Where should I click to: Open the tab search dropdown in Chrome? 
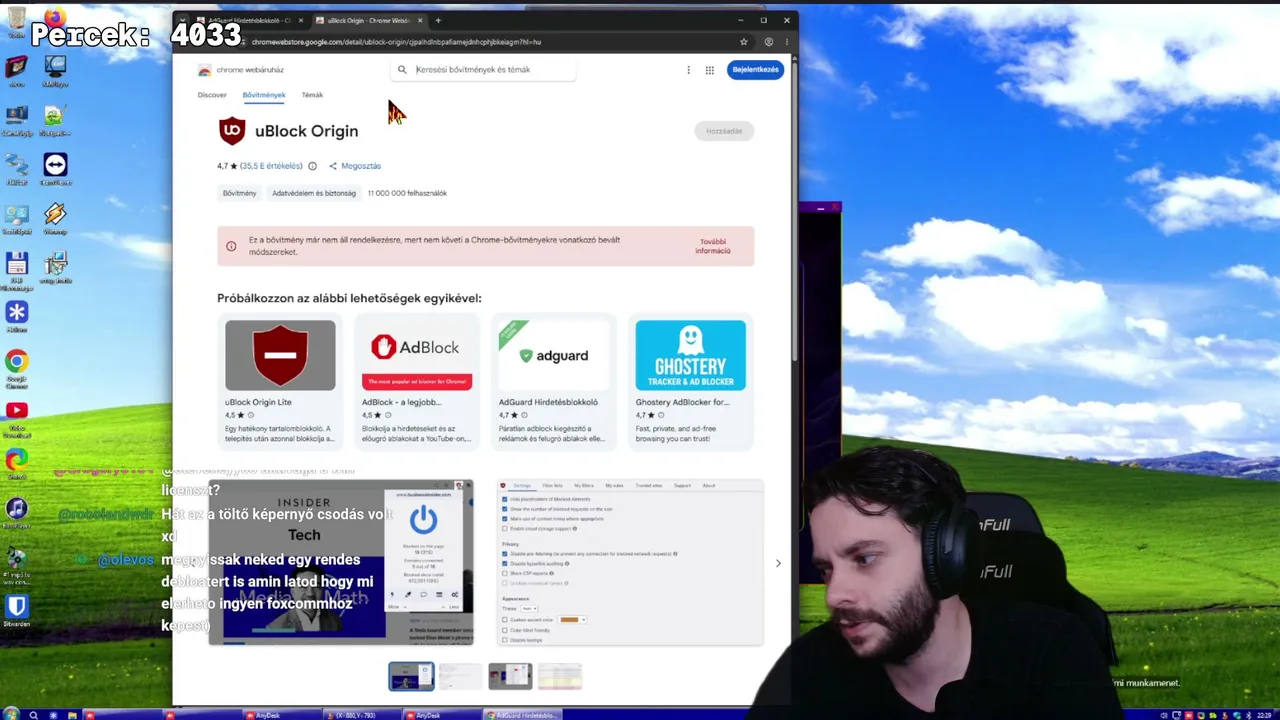click(x=184, y=20)
